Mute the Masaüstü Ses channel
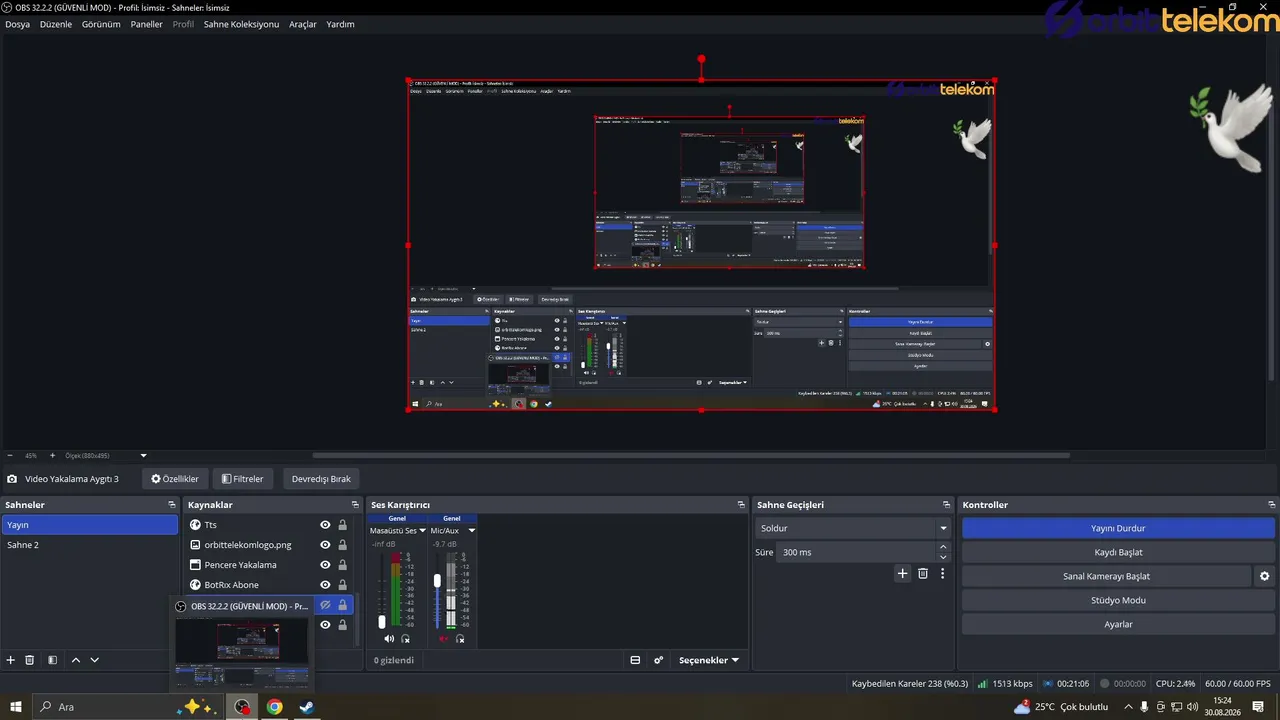The image size is (1280, 720). click(x=389, y=639)
